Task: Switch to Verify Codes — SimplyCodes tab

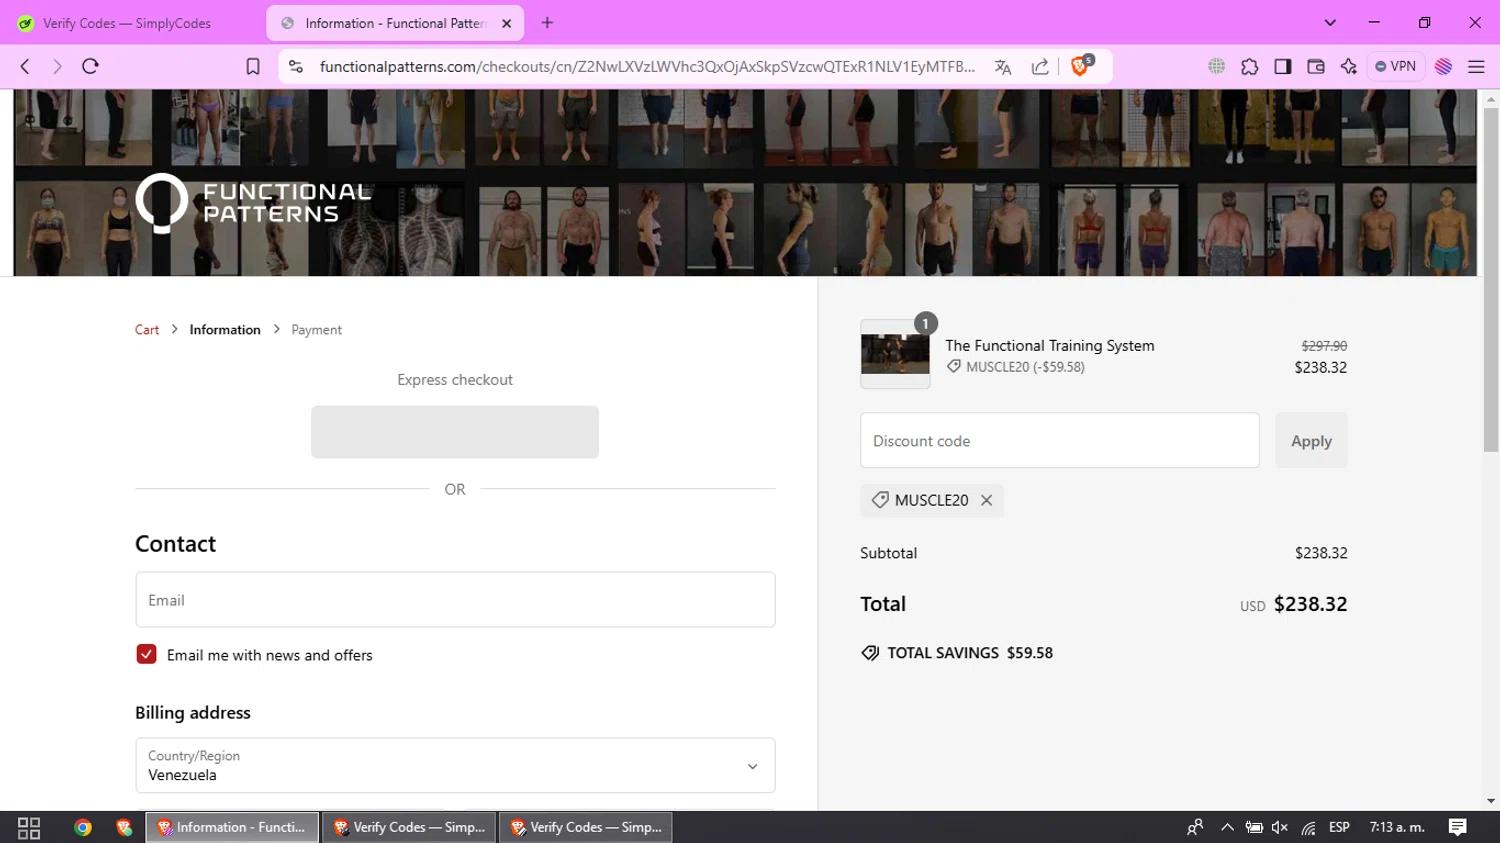Action: 128,23
